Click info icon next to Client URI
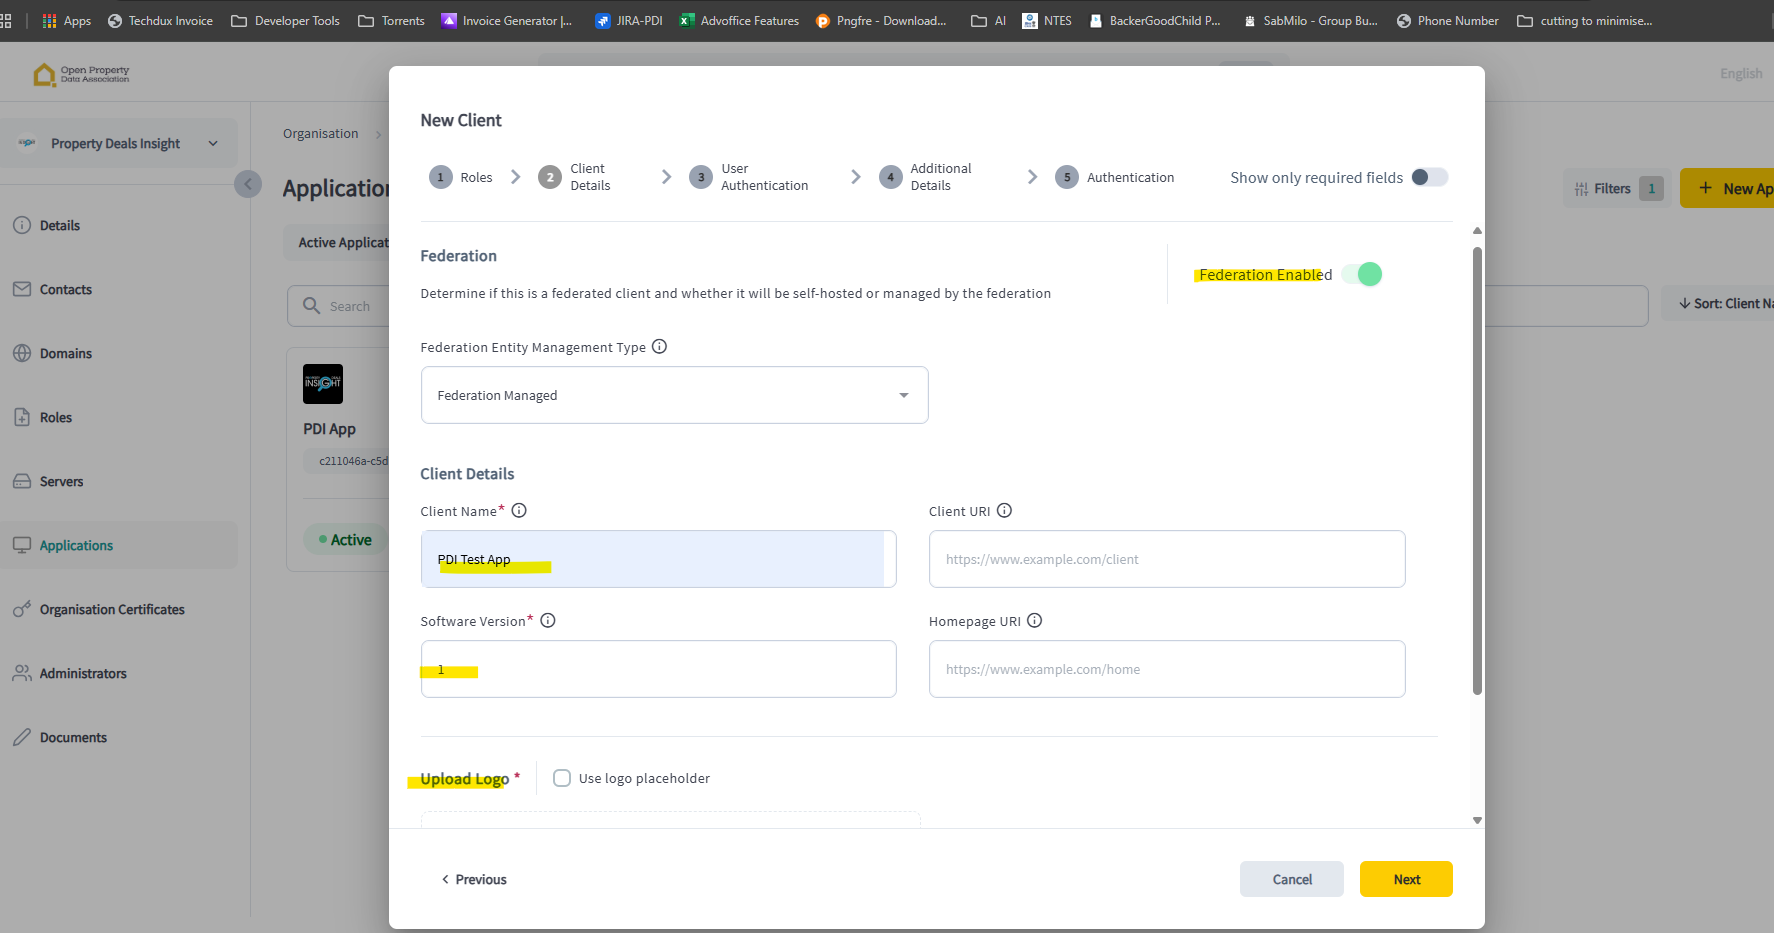This screenshot has width=1774, height=933. [1004, 510]
